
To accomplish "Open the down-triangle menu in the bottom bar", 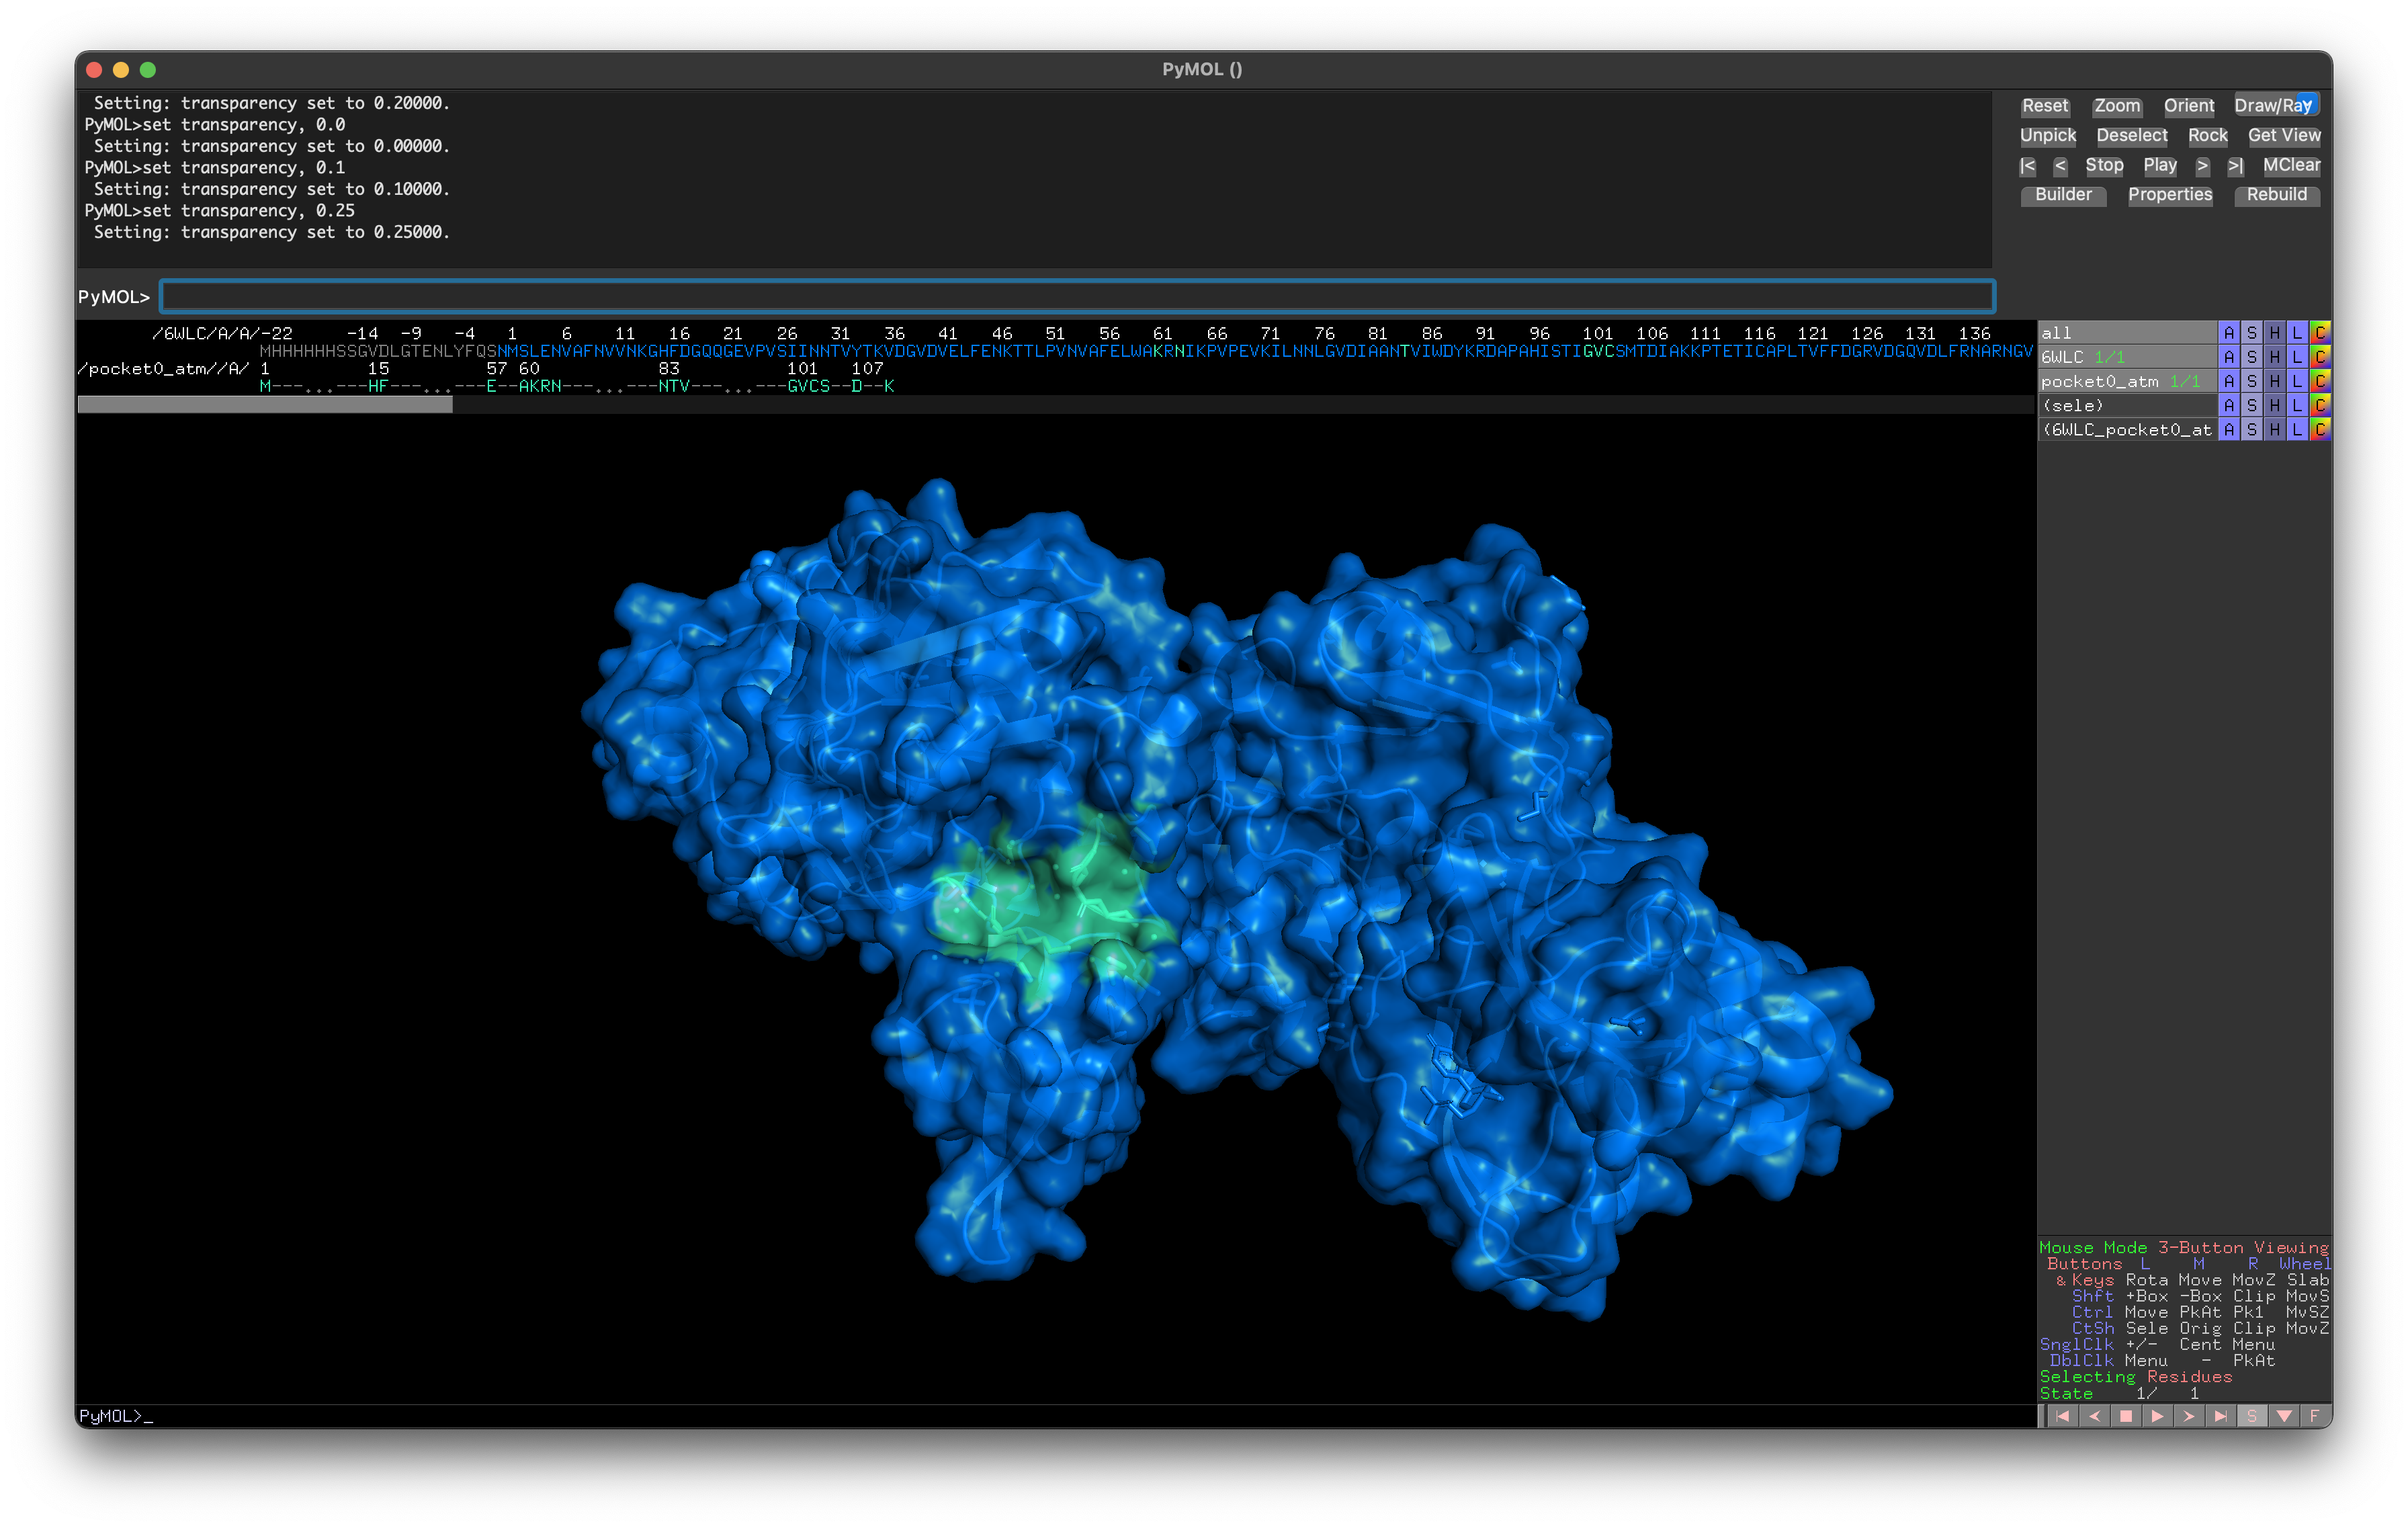I will click(x=2284, y=1416).
